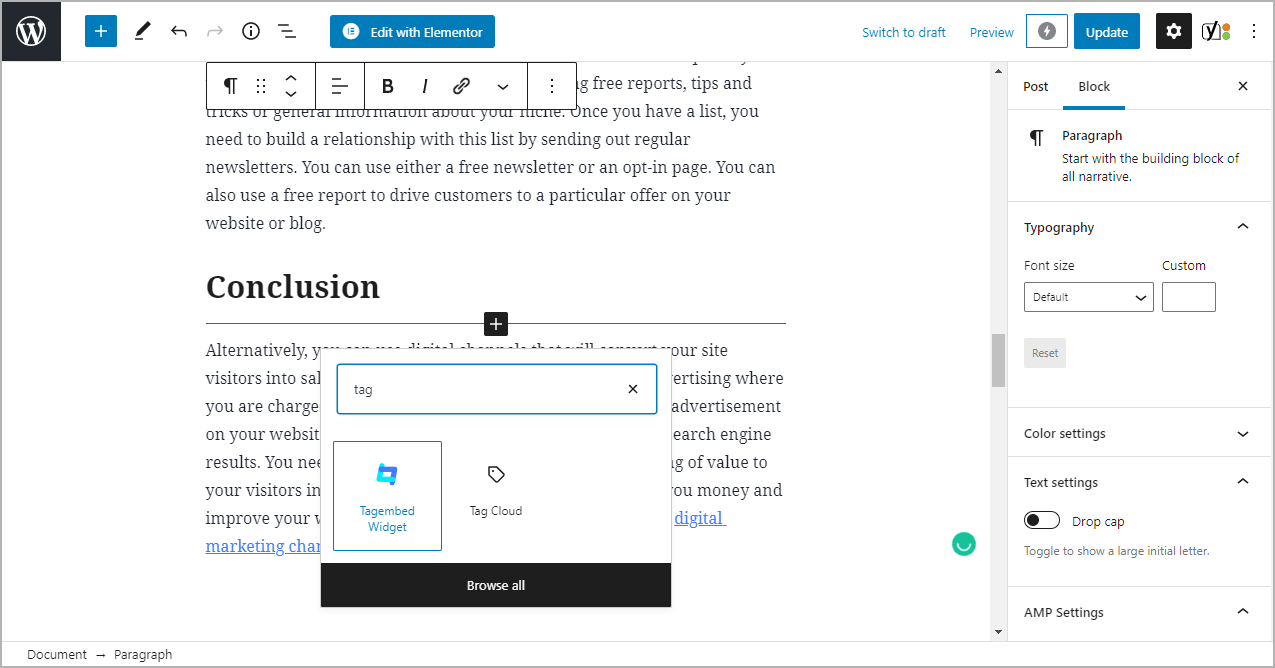Toggle the block inserter plus button
The width and height of the screenshot is (1275, 668).
pos(101,31)
